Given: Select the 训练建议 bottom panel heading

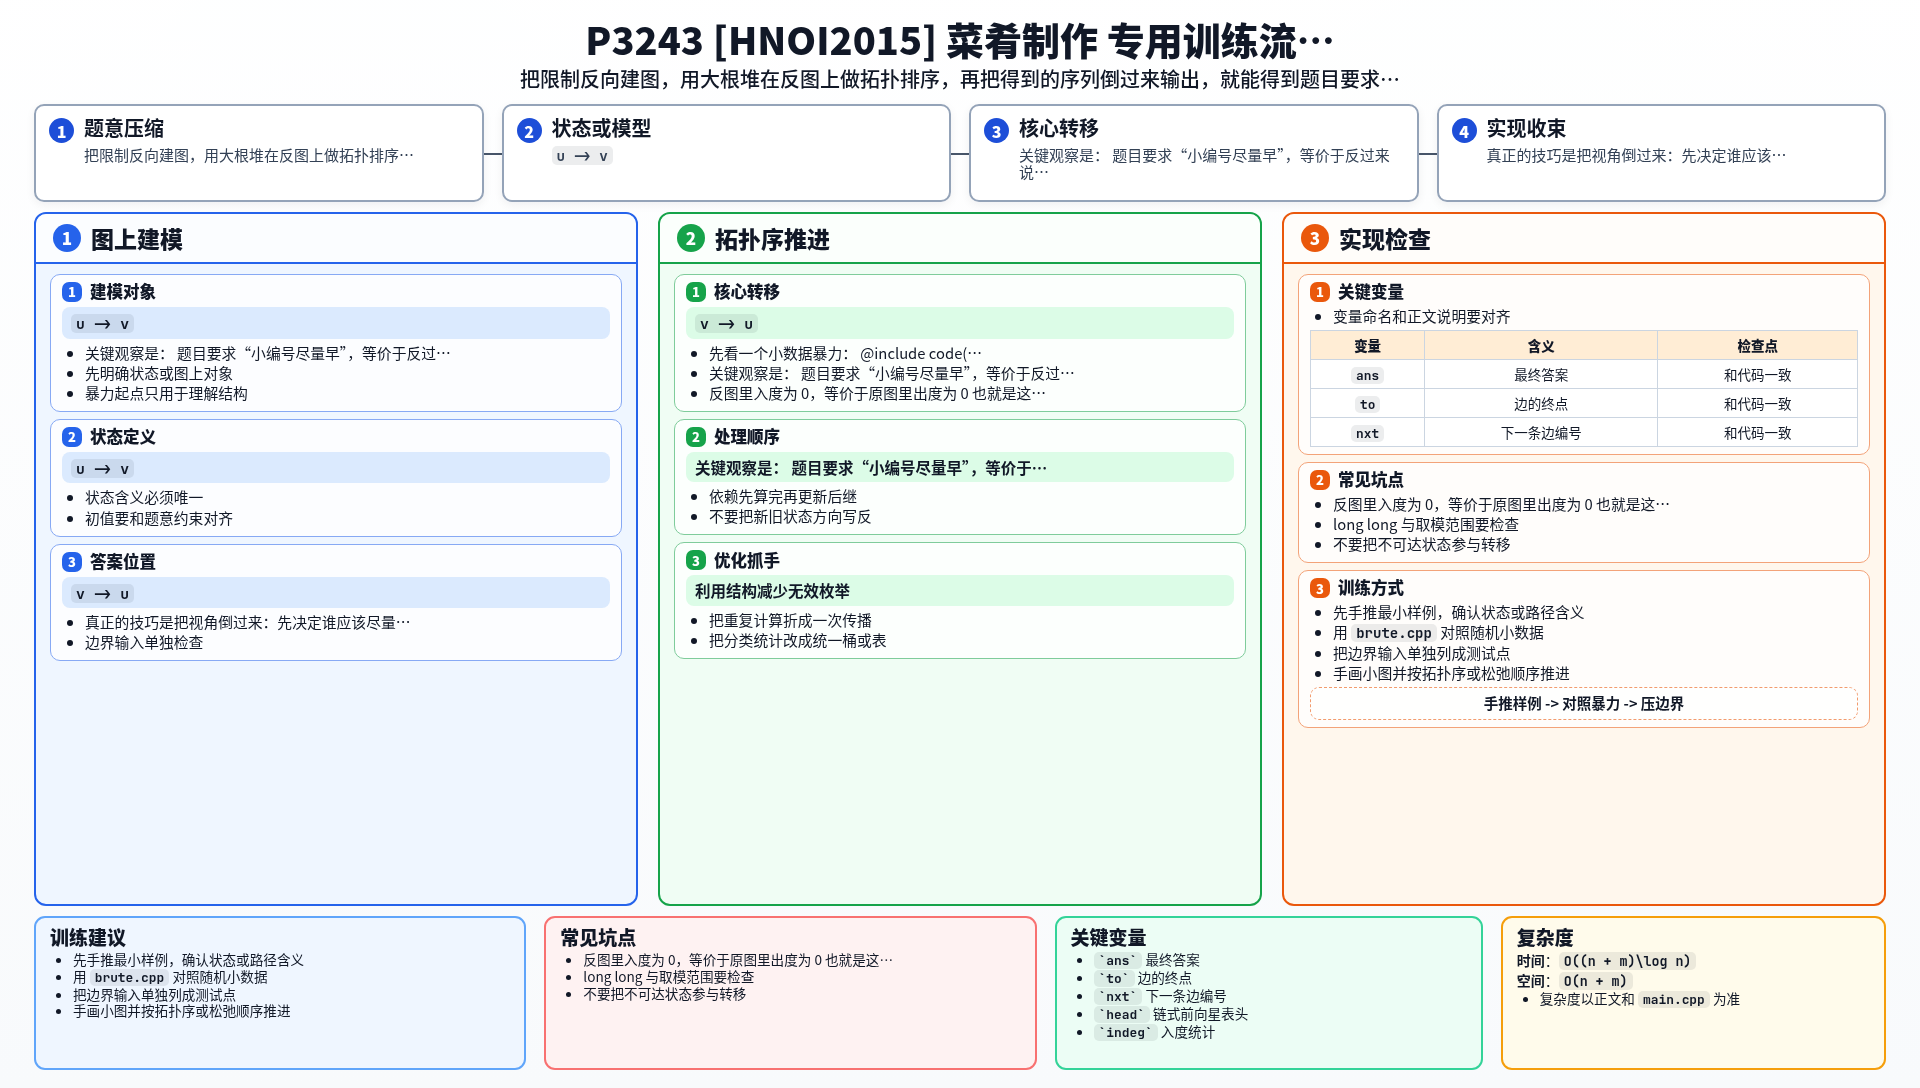Looking at the screenshot, I should pos(88,938).
